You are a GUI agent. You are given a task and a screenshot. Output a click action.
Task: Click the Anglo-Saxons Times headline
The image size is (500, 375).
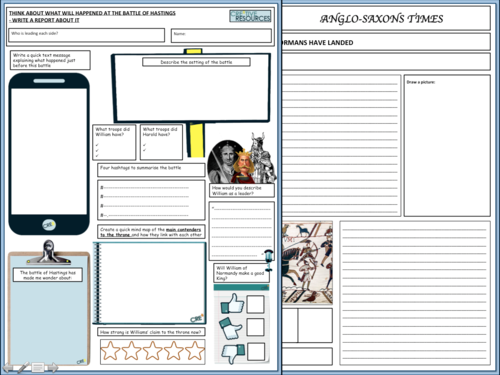382,19
